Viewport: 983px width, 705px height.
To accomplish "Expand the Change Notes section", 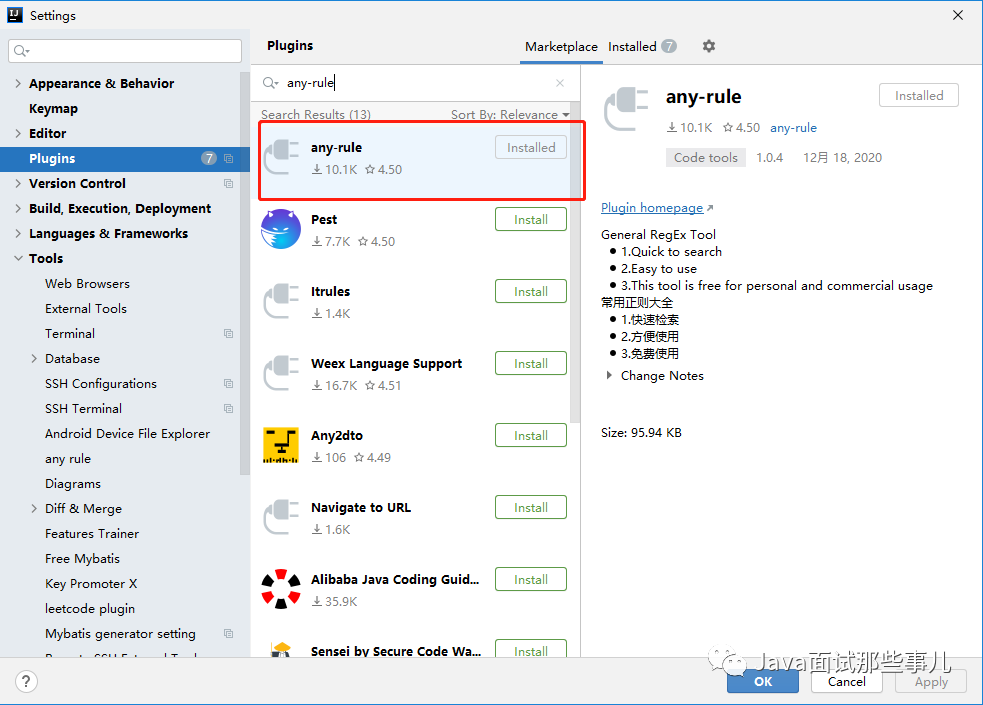I will coord(609,375).
